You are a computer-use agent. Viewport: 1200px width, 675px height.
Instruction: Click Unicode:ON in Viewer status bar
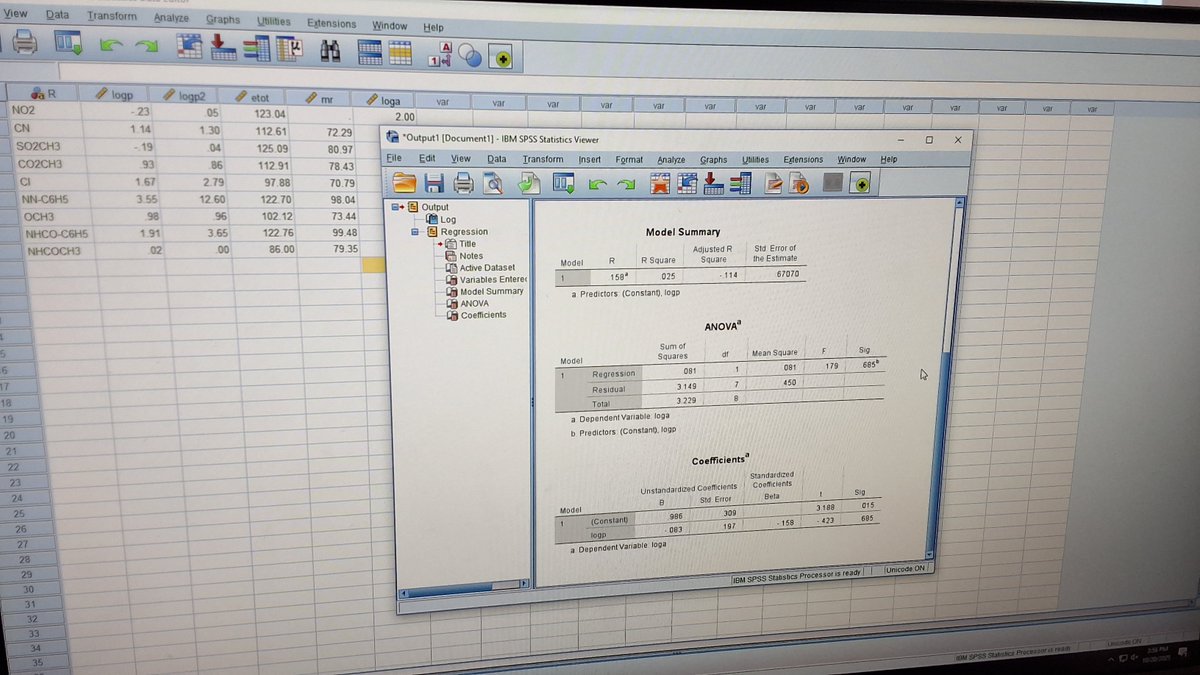pyautogui.click(x=903, y=568)
